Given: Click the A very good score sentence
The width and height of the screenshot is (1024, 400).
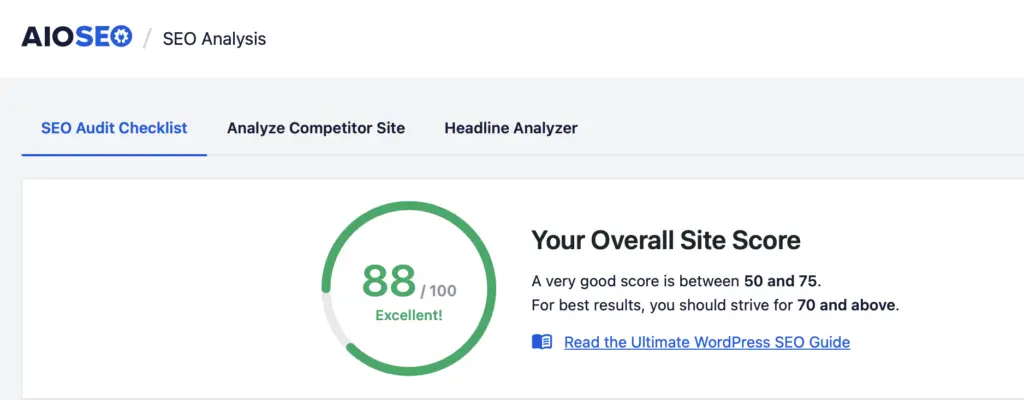Looking at the screenshot, I should click(636, 281).
